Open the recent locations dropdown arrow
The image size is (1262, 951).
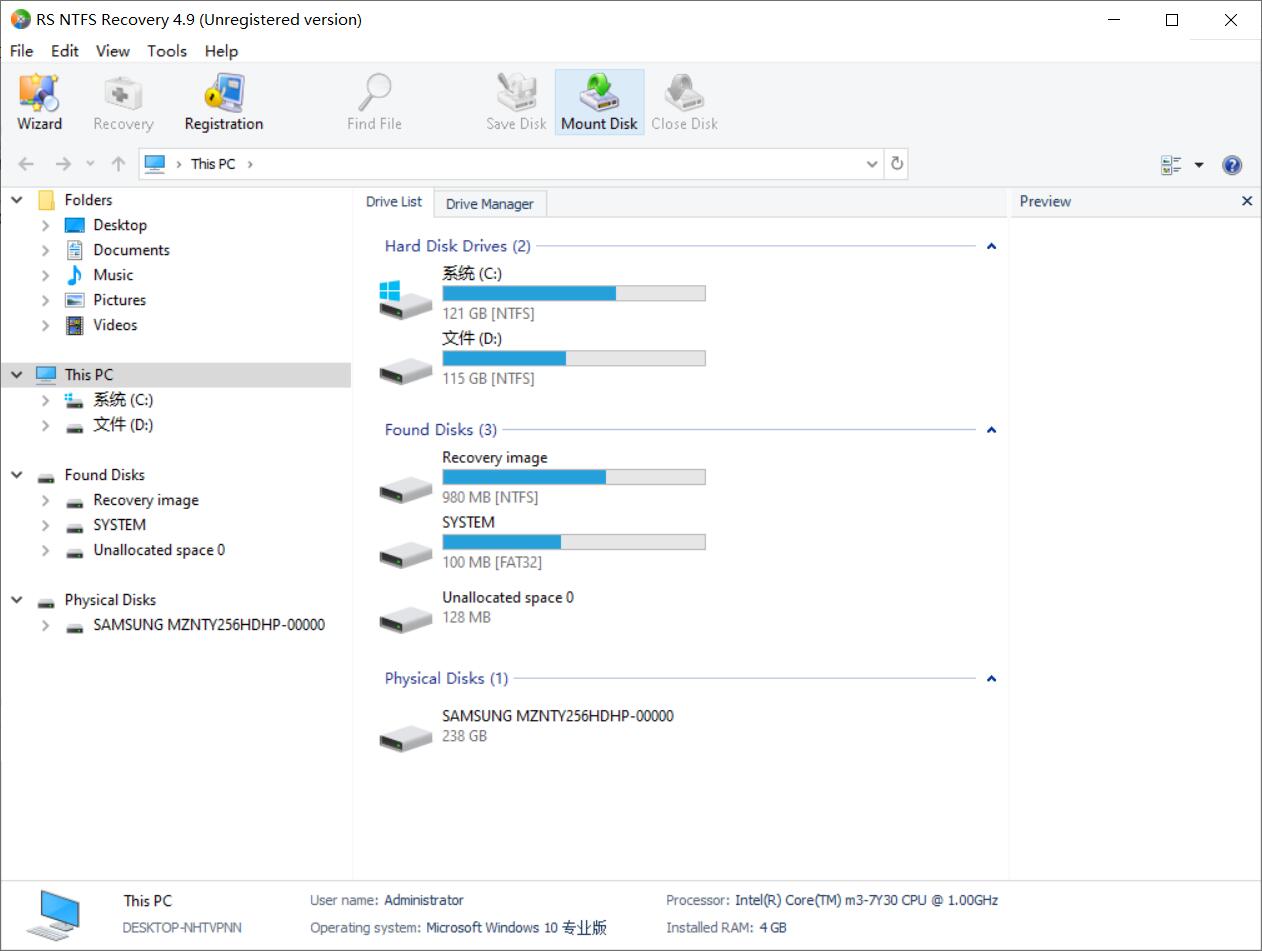(x=90, y=164)
